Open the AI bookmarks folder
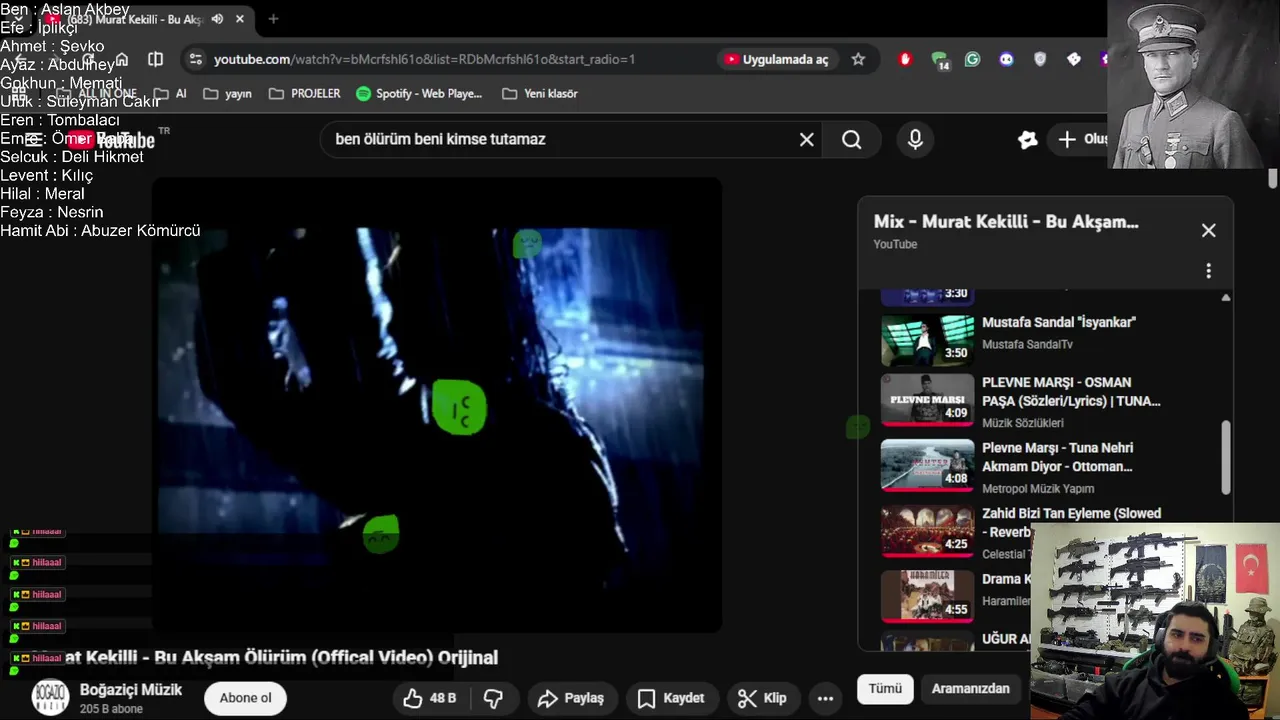This screenshot has height=720, width=1280. click(x=170, y=93)
